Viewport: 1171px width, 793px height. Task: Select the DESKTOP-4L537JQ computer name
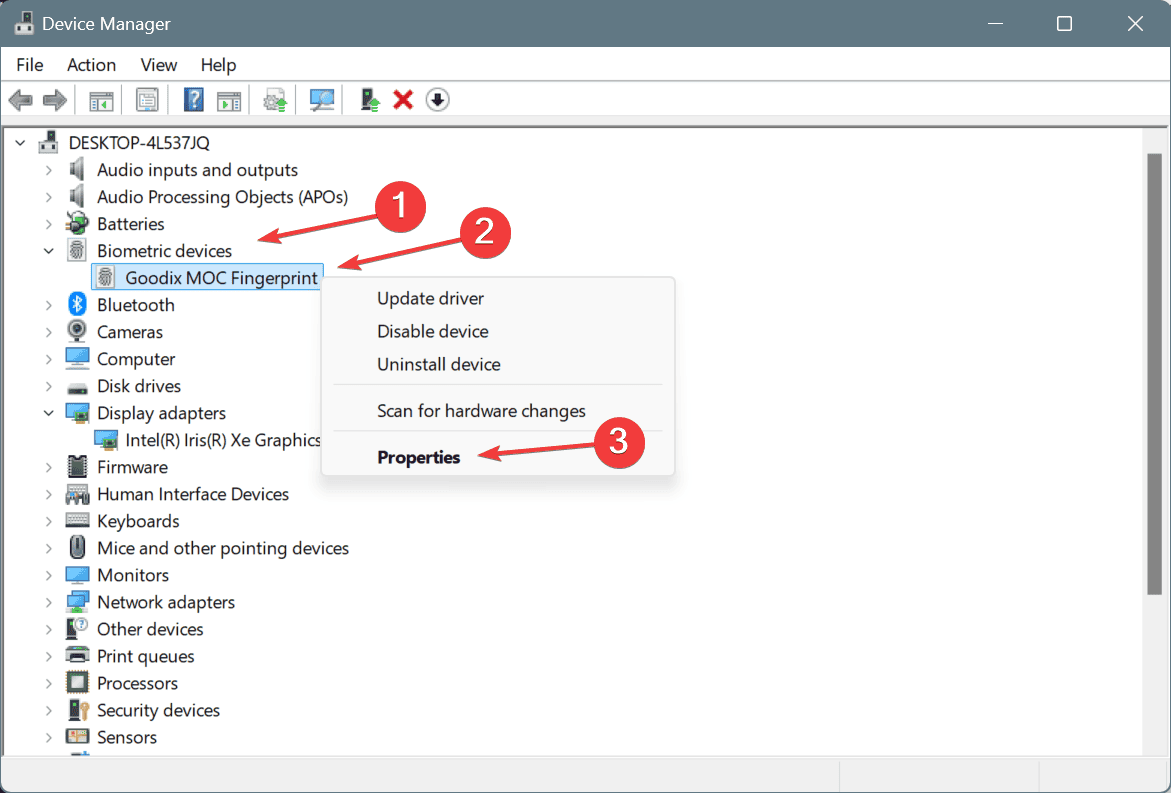pos(139,142)
